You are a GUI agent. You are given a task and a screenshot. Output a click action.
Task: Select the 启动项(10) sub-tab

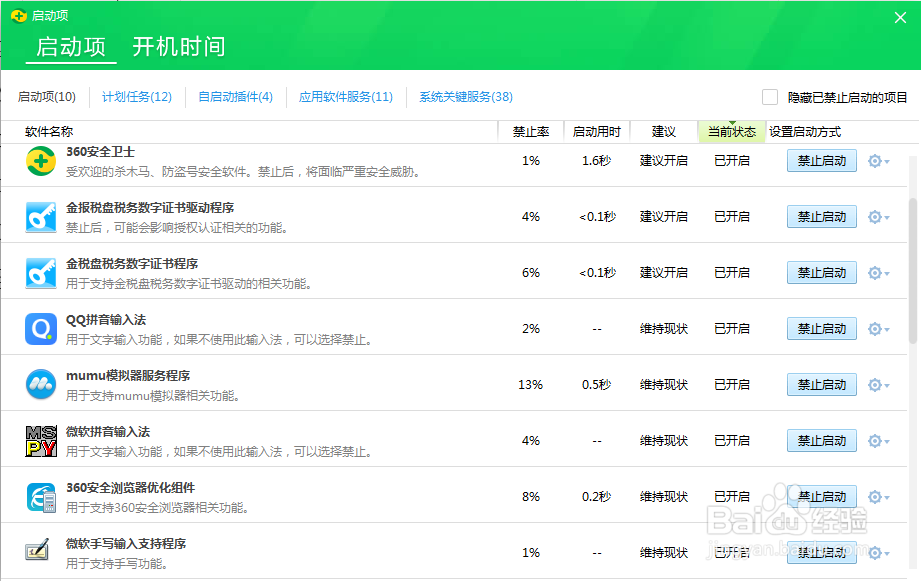47,97
